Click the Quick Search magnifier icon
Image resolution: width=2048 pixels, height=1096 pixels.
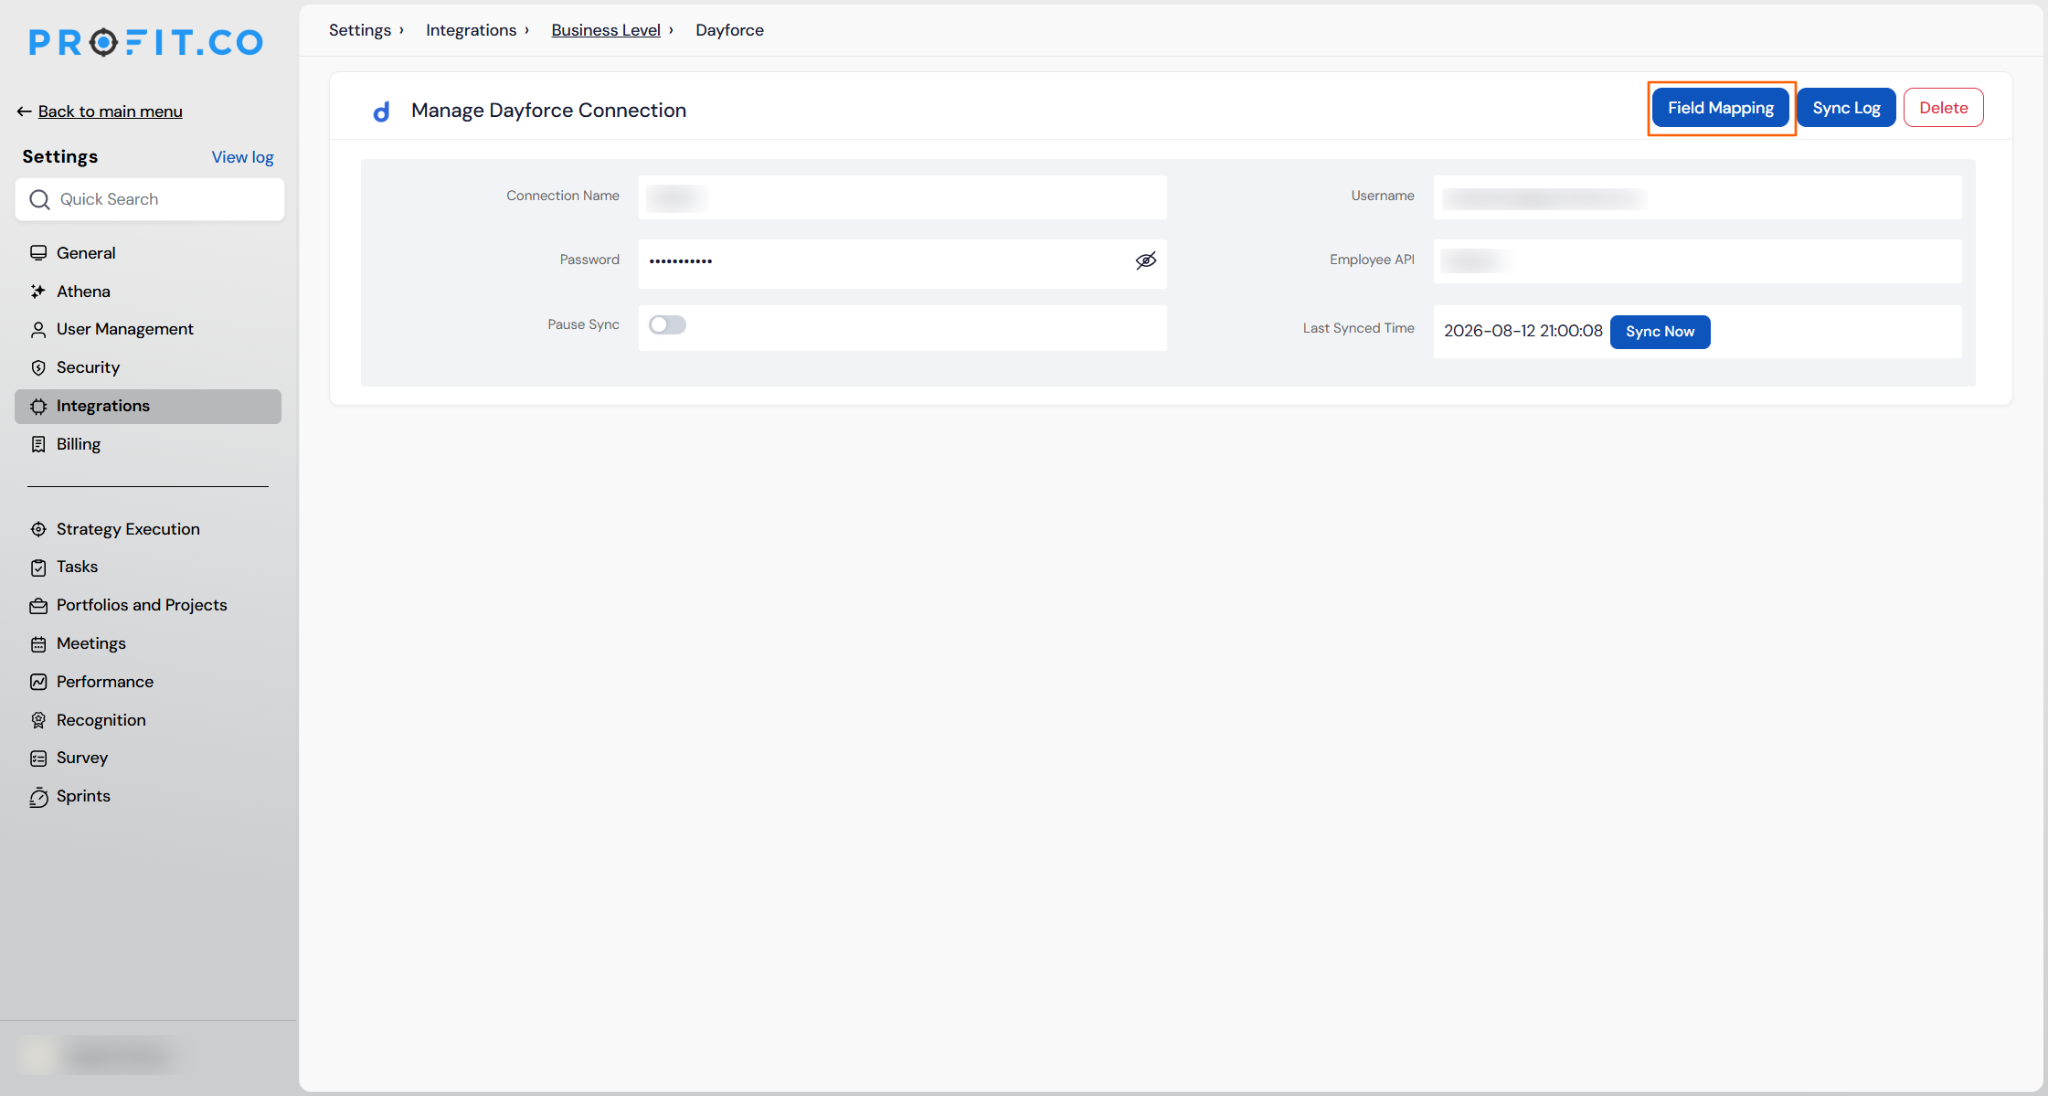tap(39, 199)
